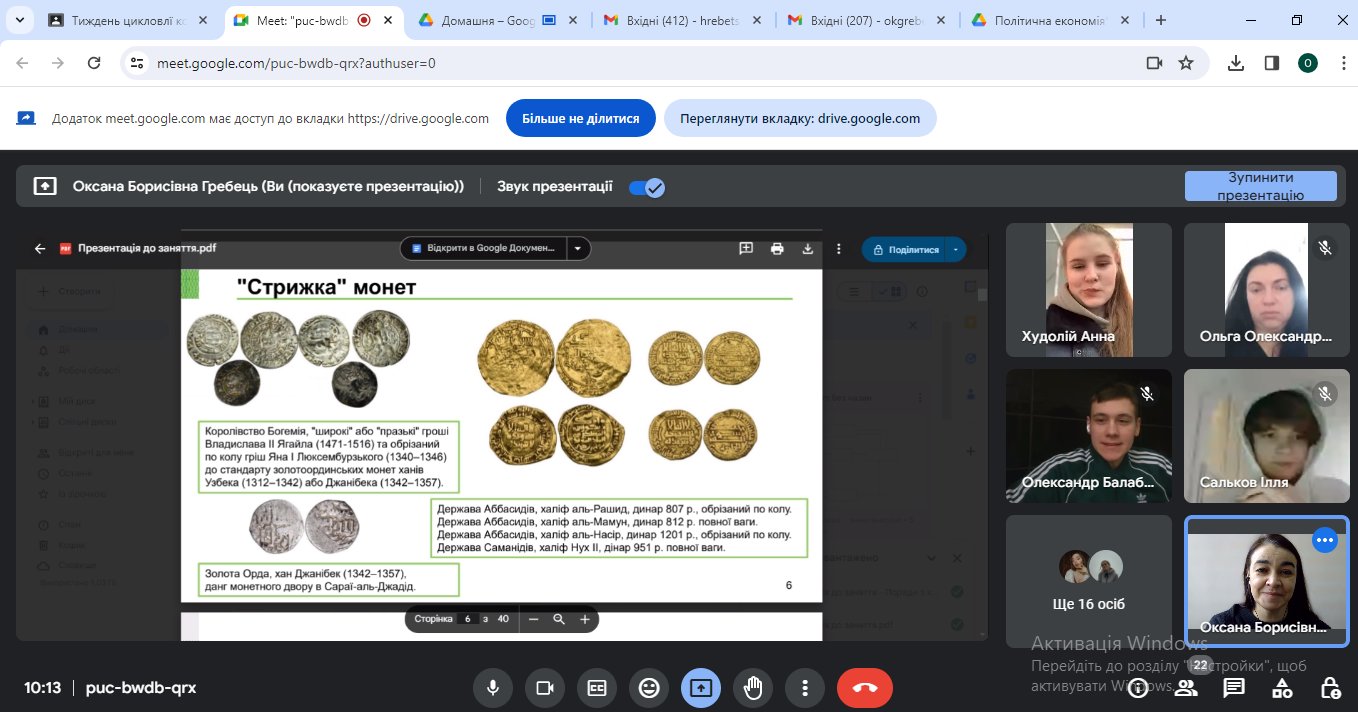Expand the open-with dropdown arrow in PDF viewer
Screen dimensions: 1358x712
578,249
